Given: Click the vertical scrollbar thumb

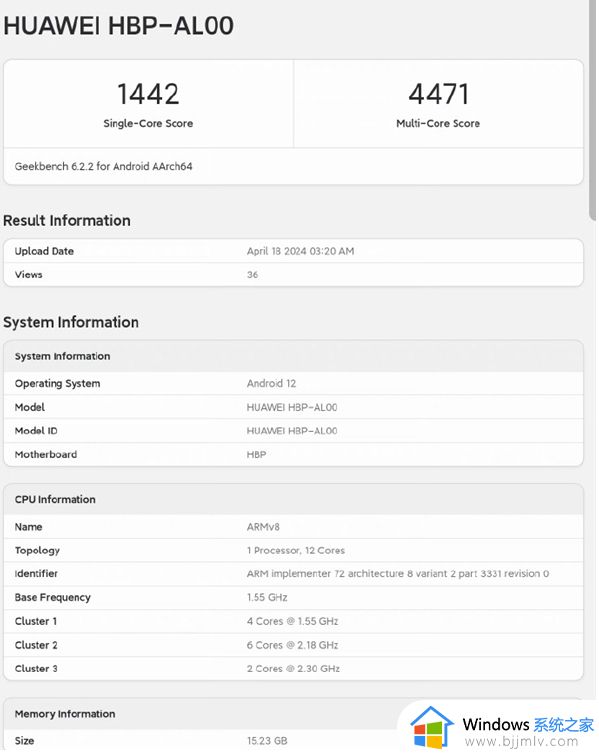Looking at the screenshot, I should pyautogui.click(x=592, y=110).
